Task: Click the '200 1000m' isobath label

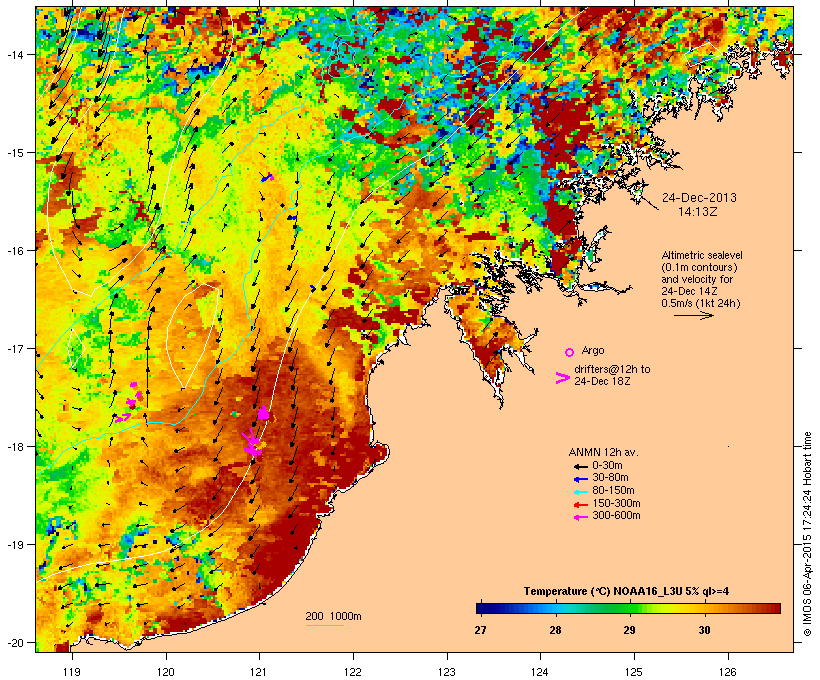Action: pos(333,616)
